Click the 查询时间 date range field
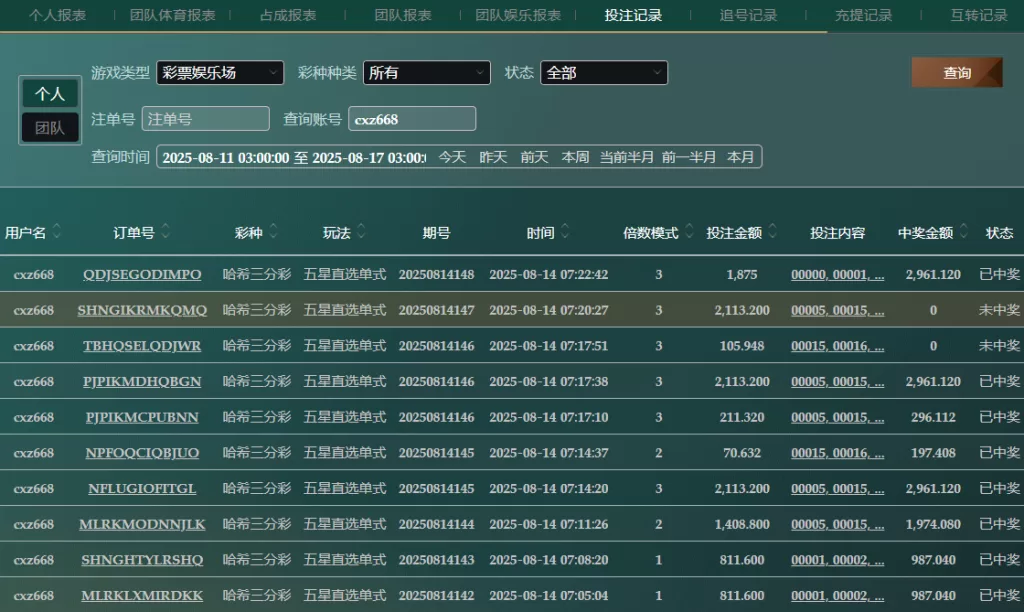The width and height of the screenshot is (1024, 612). (x=294, y=157)
